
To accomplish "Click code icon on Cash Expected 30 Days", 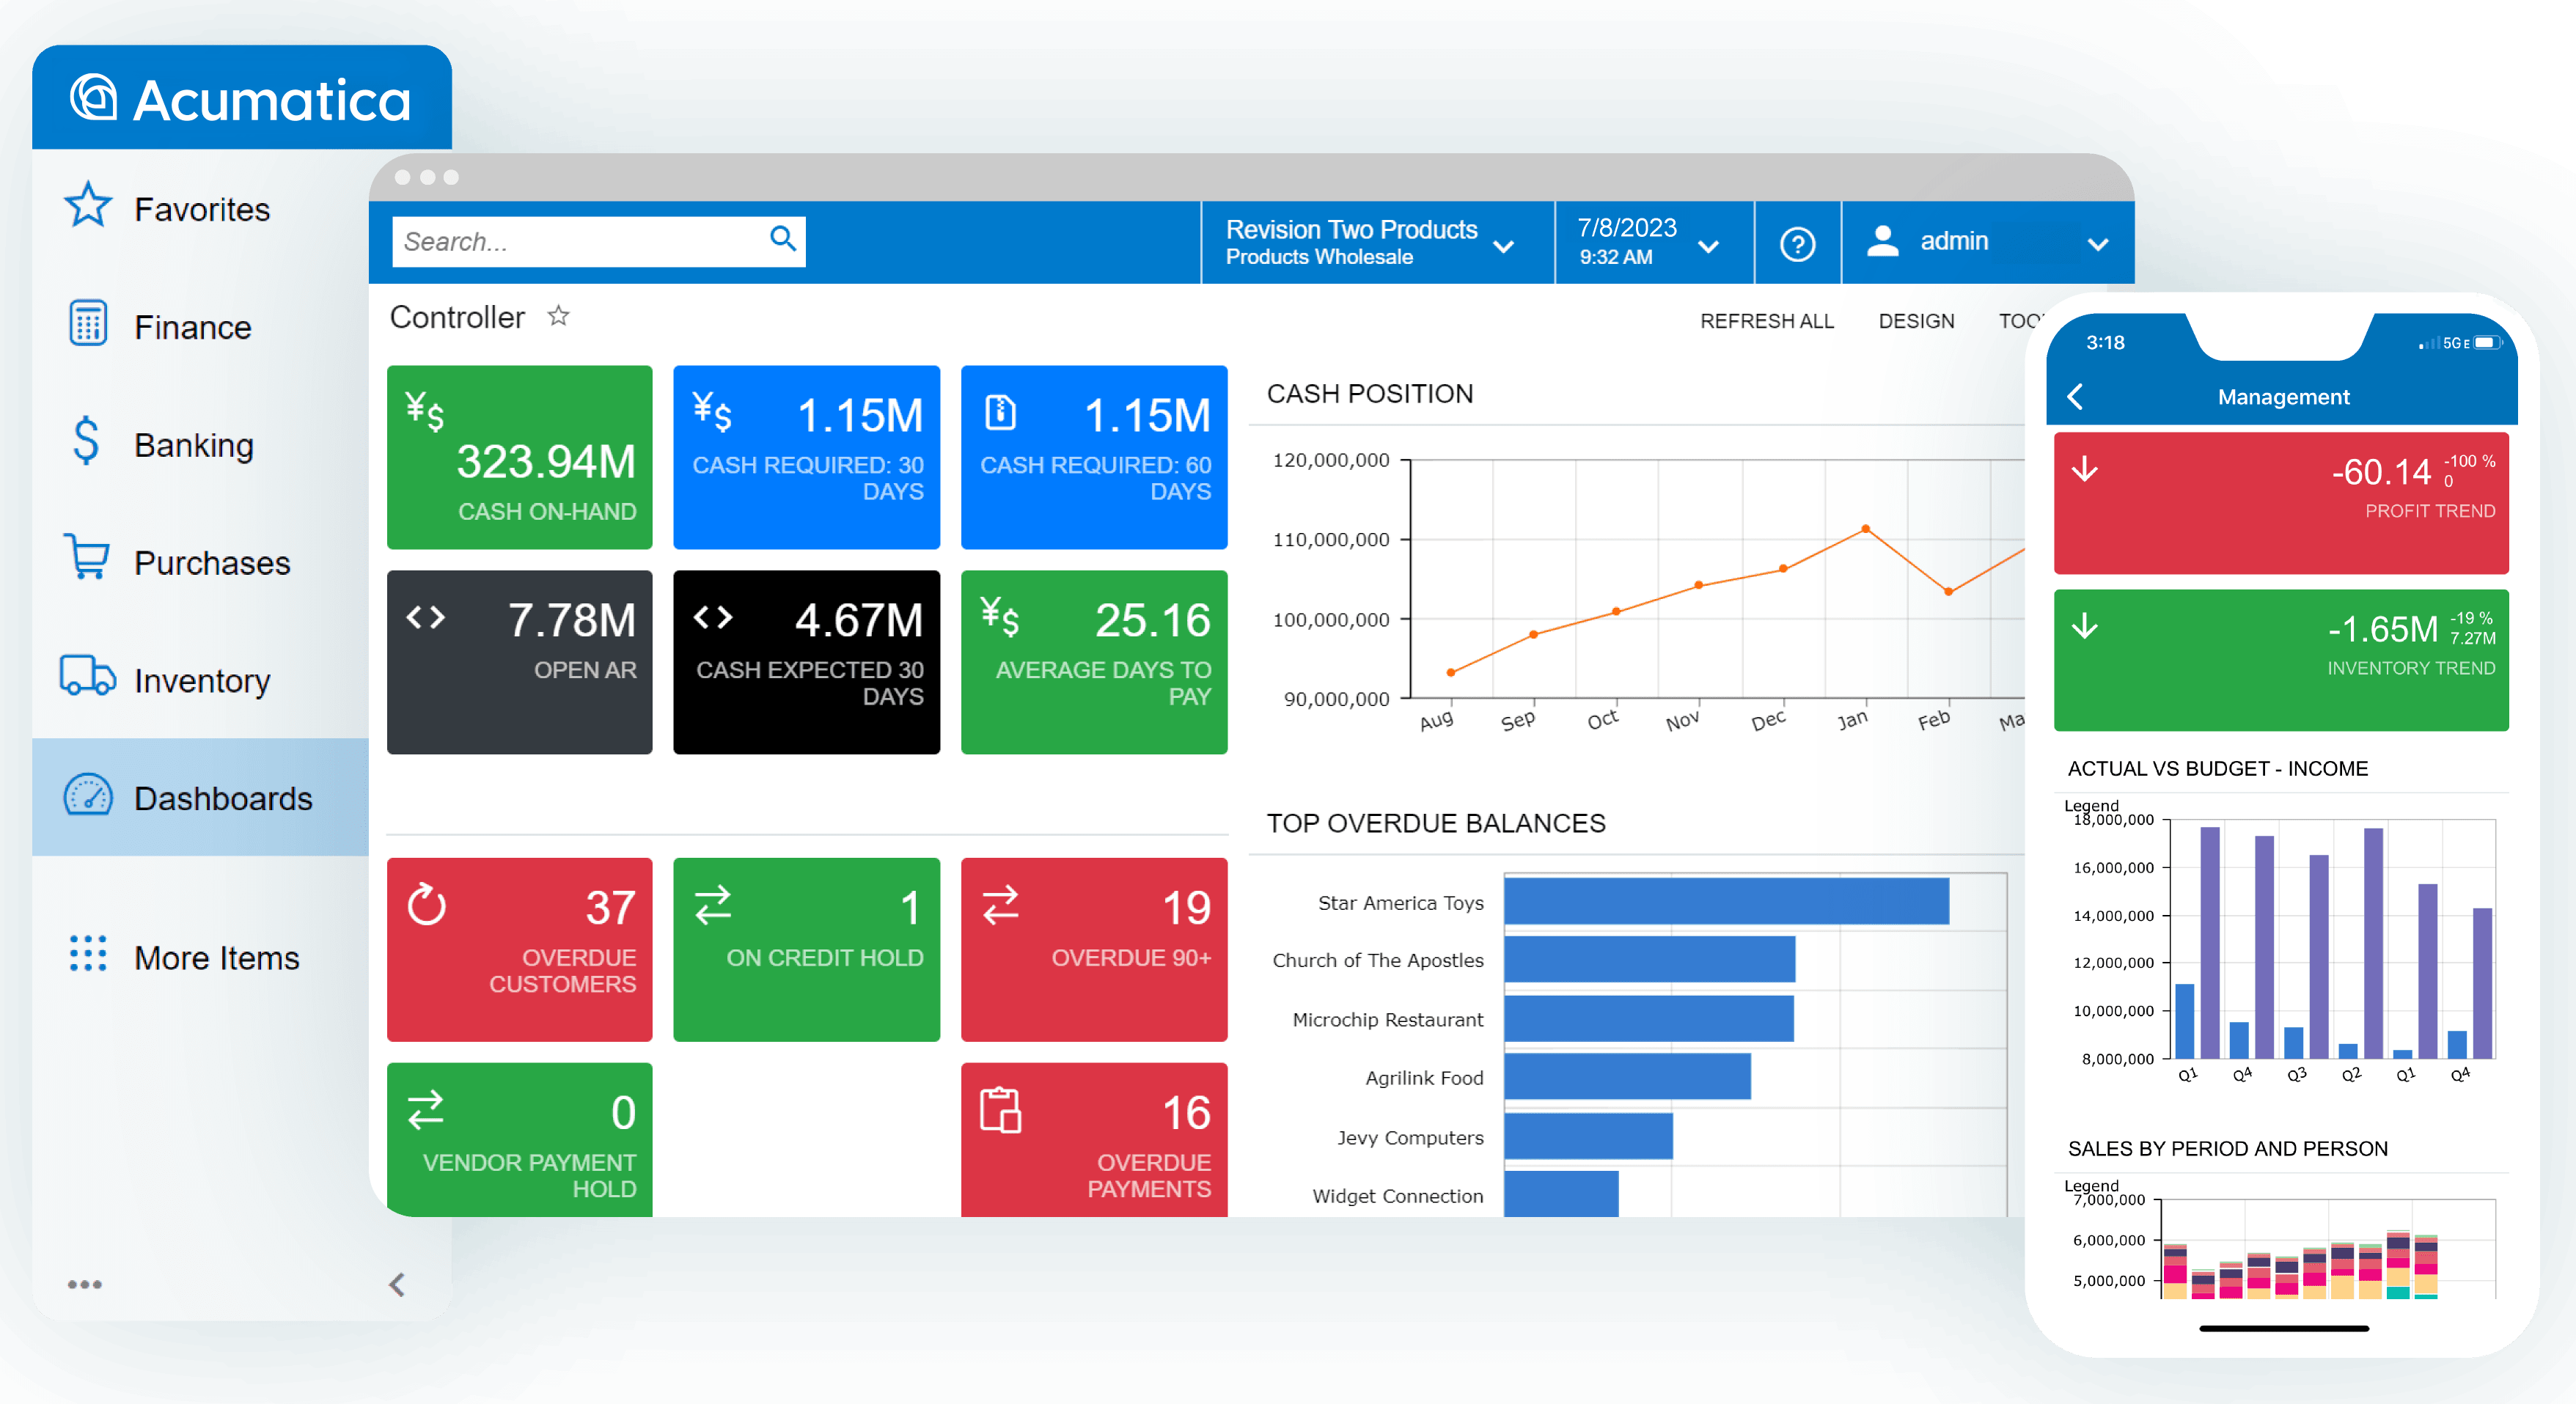I will point(713,617).
